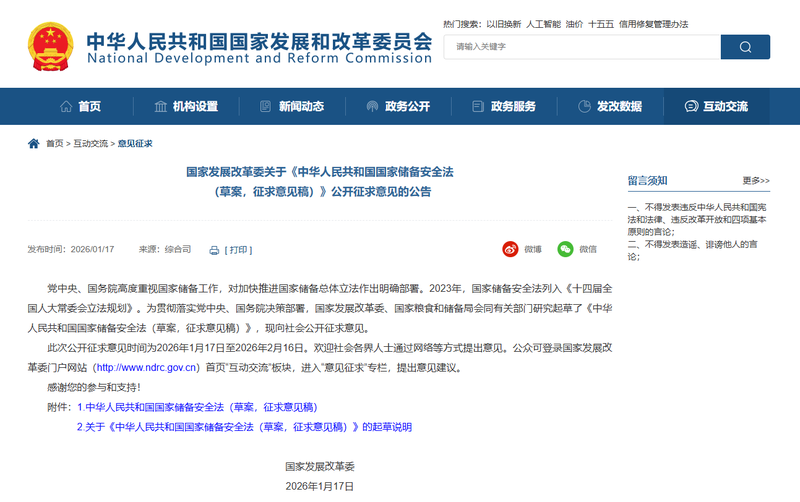
Task: Select the 互动交流 navigation tab
Action: point(716,107)
